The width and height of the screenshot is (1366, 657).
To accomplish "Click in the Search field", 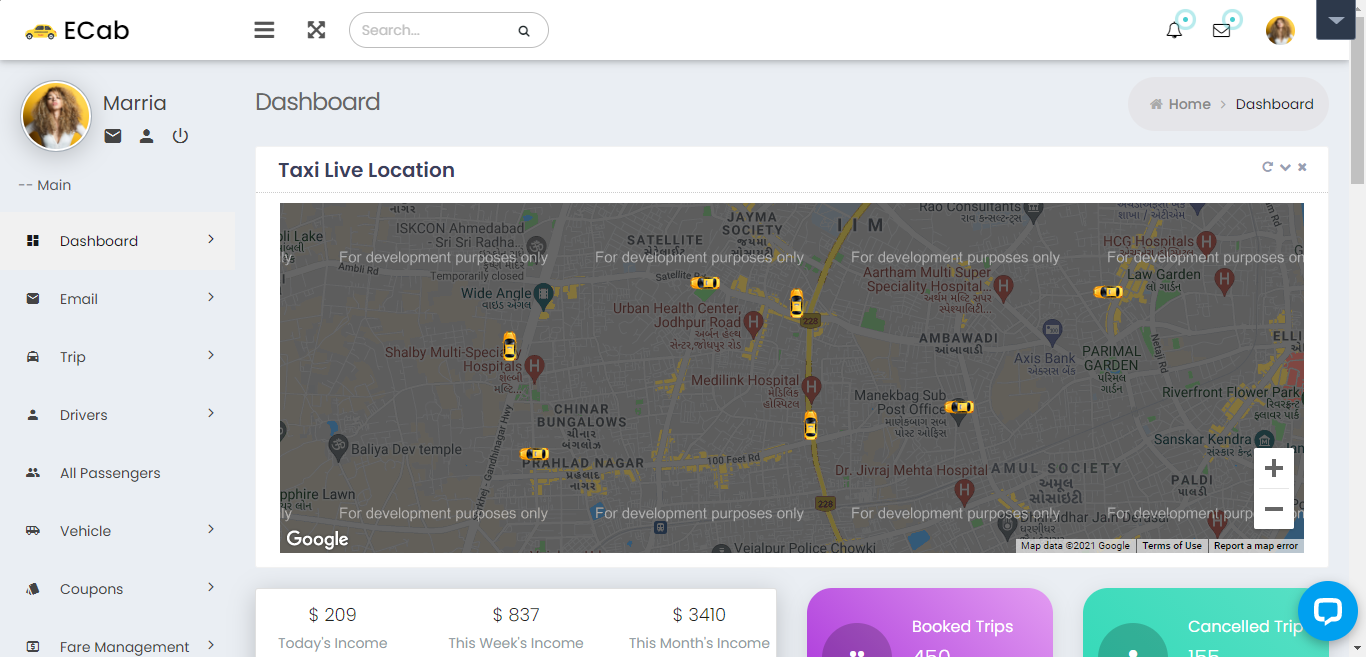I will tap(435, 30).
